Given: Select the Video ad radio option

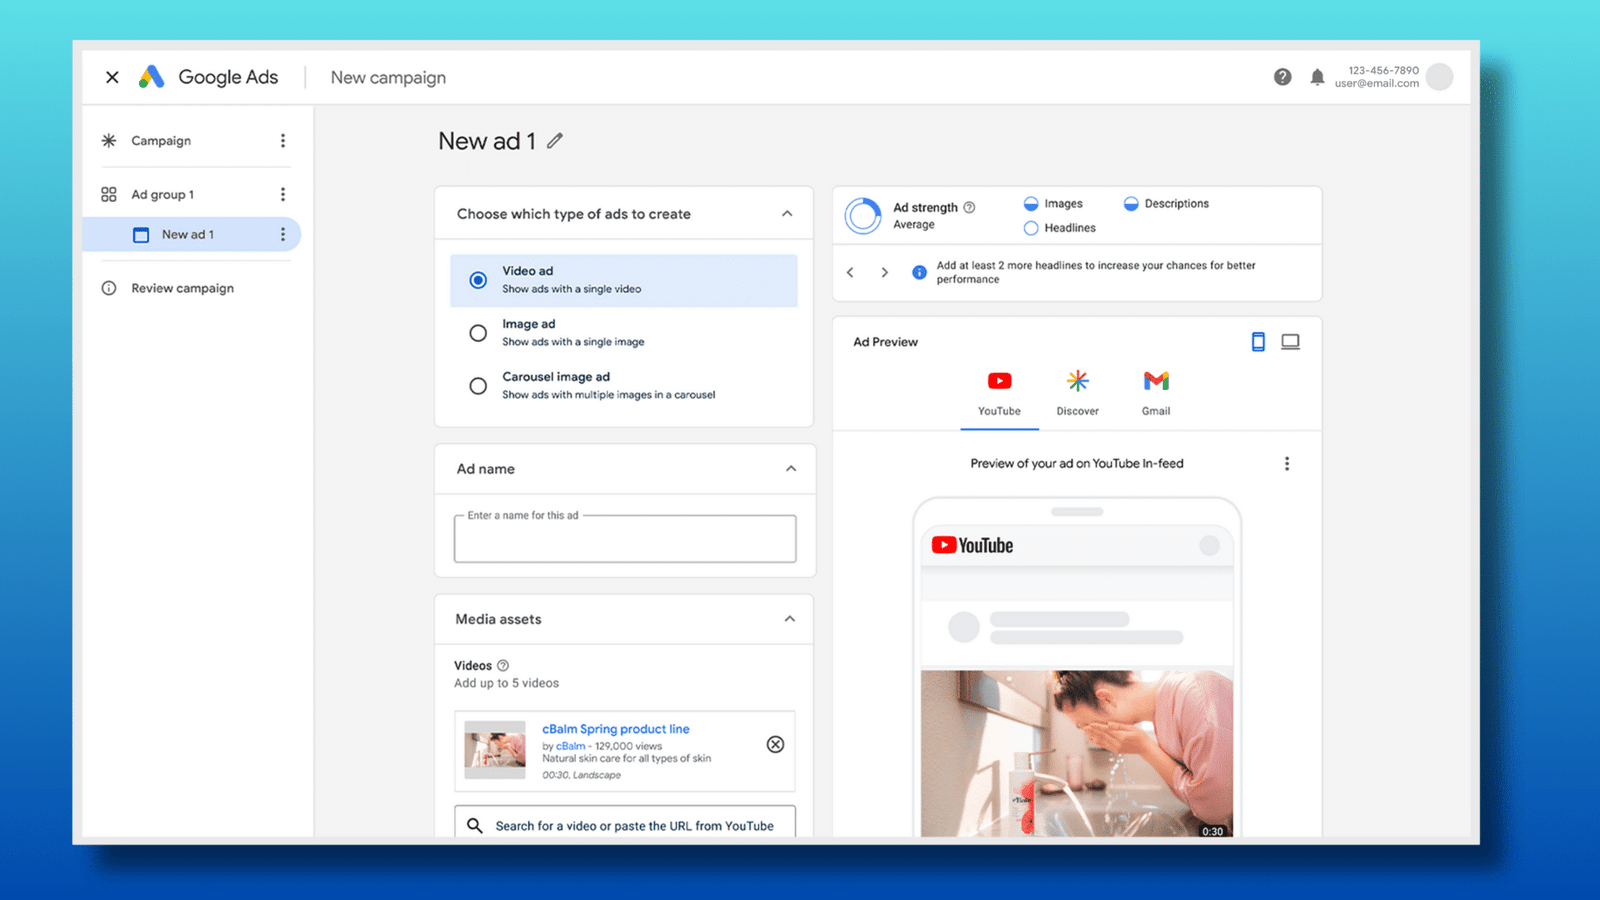Looking at the screenshot, I should (x=478, y=280).
